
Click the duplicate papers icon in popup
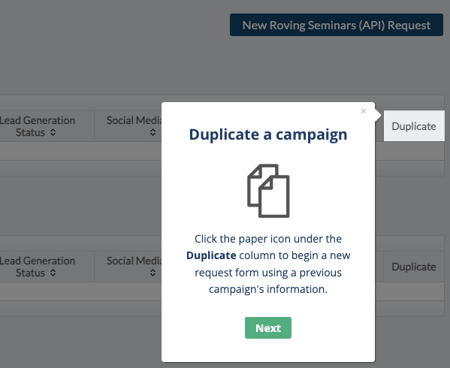tap(268, 191)
